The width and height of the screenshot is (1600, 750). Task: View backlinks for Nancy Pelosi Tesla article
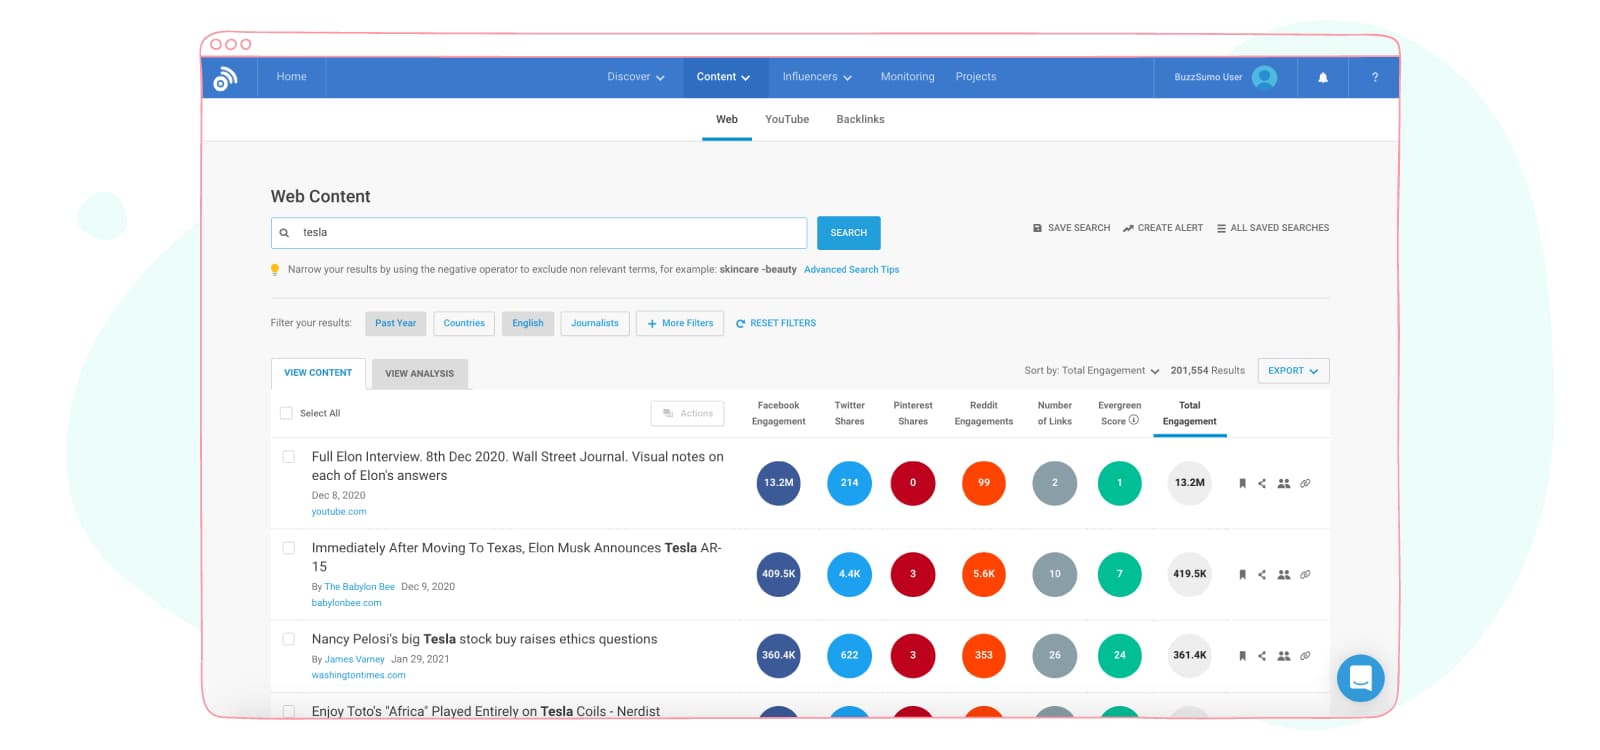tap(1305, 656)
